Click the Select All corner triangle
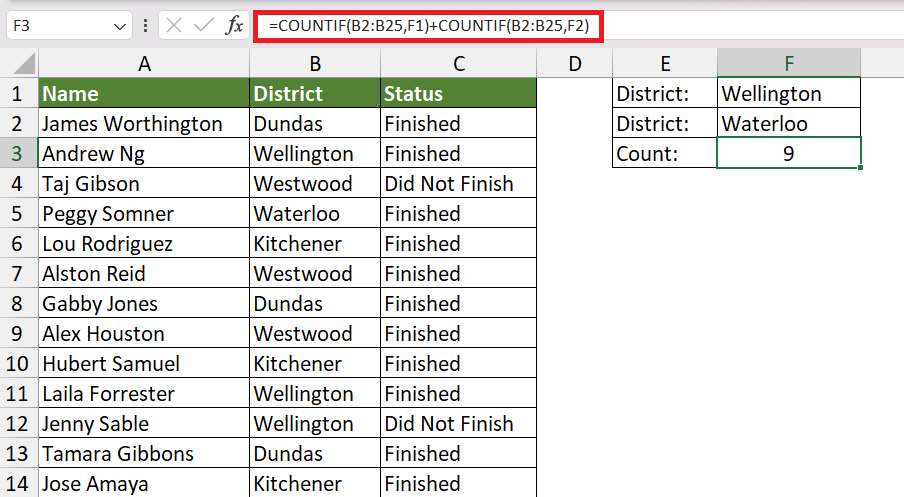This screenshot has width=904, height=497. click(23, 63)
